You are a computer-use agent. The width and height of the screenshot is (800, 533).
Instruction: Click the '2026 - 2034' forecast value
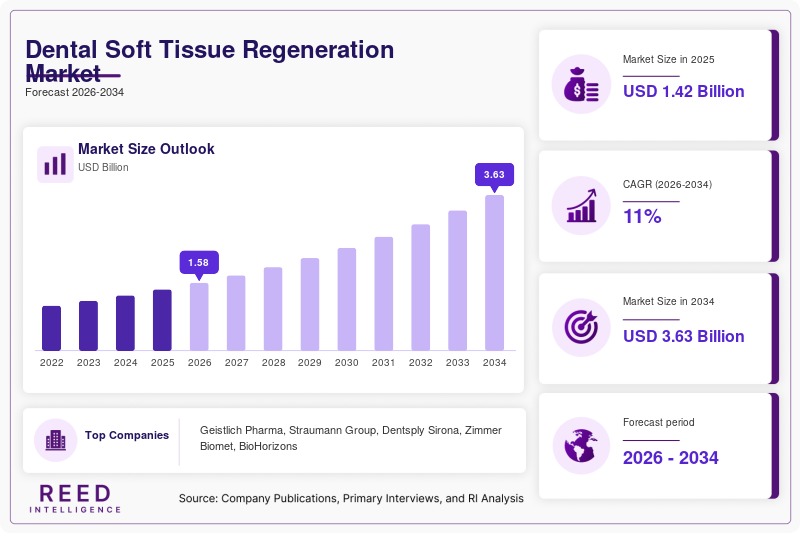(670, 458)
